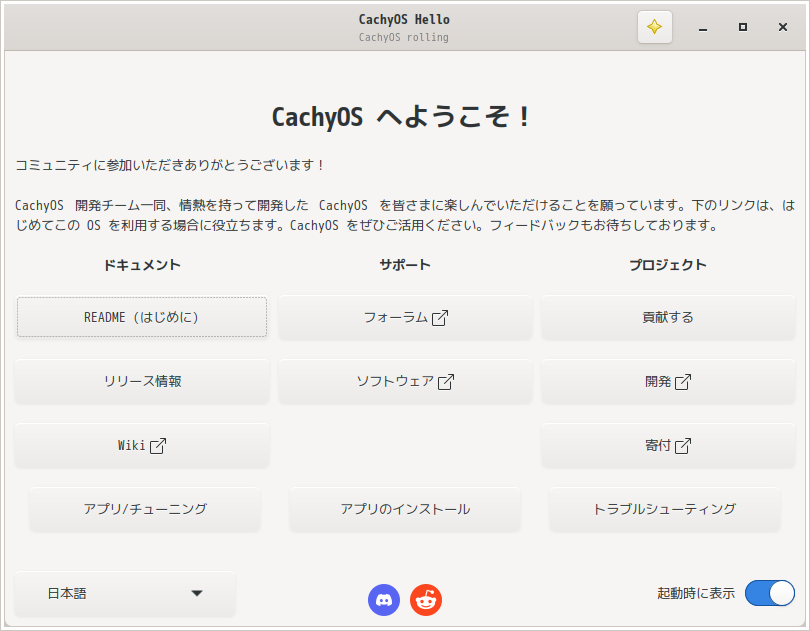Viewport: 810px width, 631px height.
Task: Minimize the CachyOS Hello window
Action: tap(703, 27)
